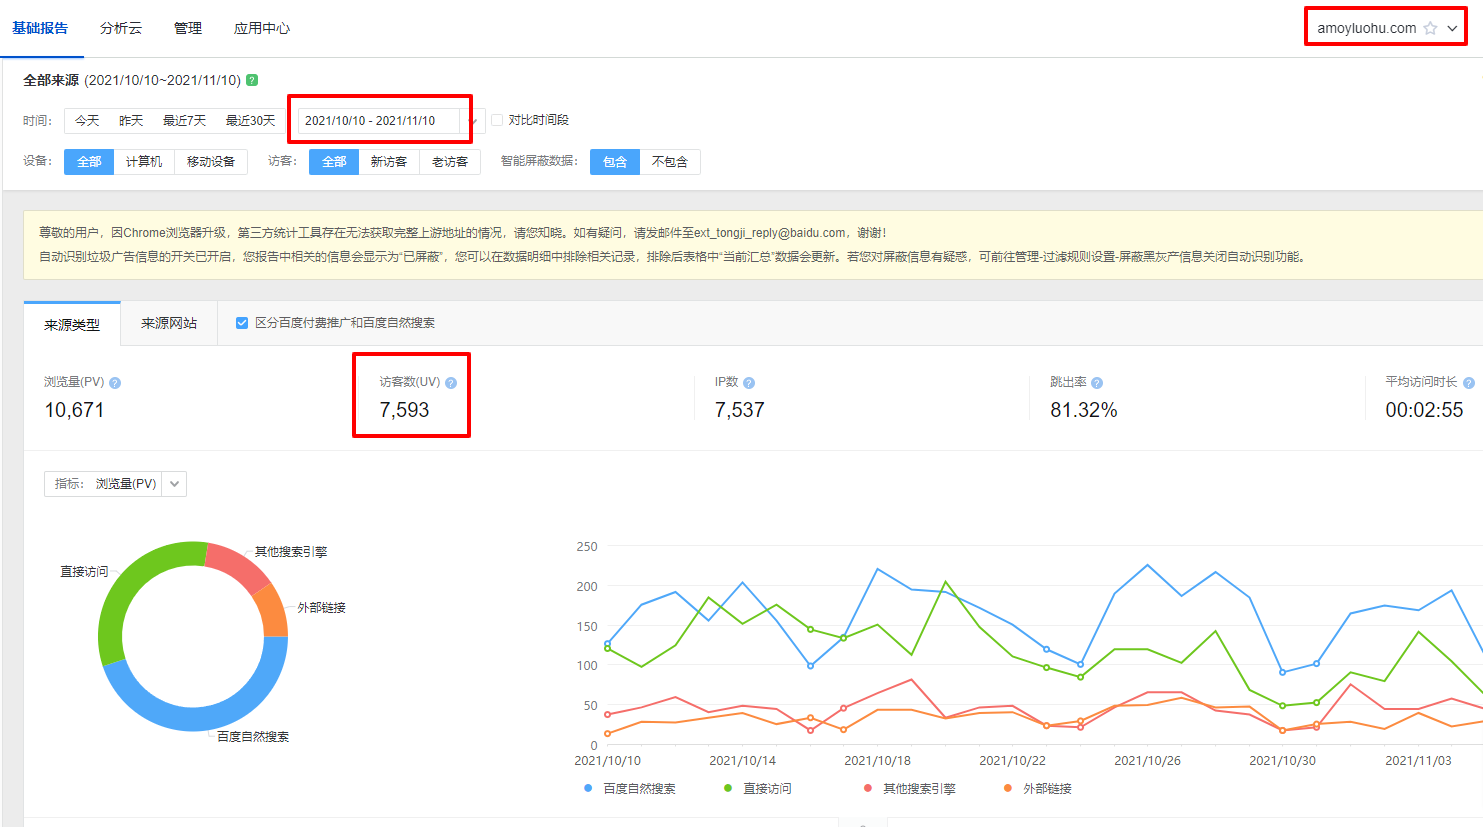Image resolution: width=1483 pixels, height=827 pixels.
Task: Toggle 外部链接 legend dot below chart
Action: coord(1008,789)
